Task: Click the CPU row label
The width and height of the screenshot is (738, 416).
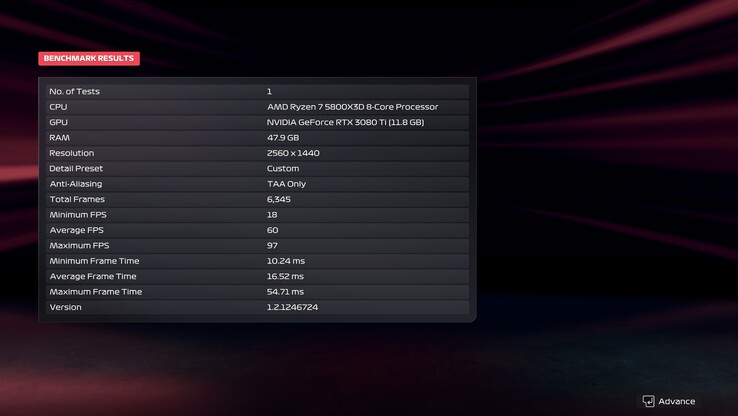Action: tap(58, 107)
